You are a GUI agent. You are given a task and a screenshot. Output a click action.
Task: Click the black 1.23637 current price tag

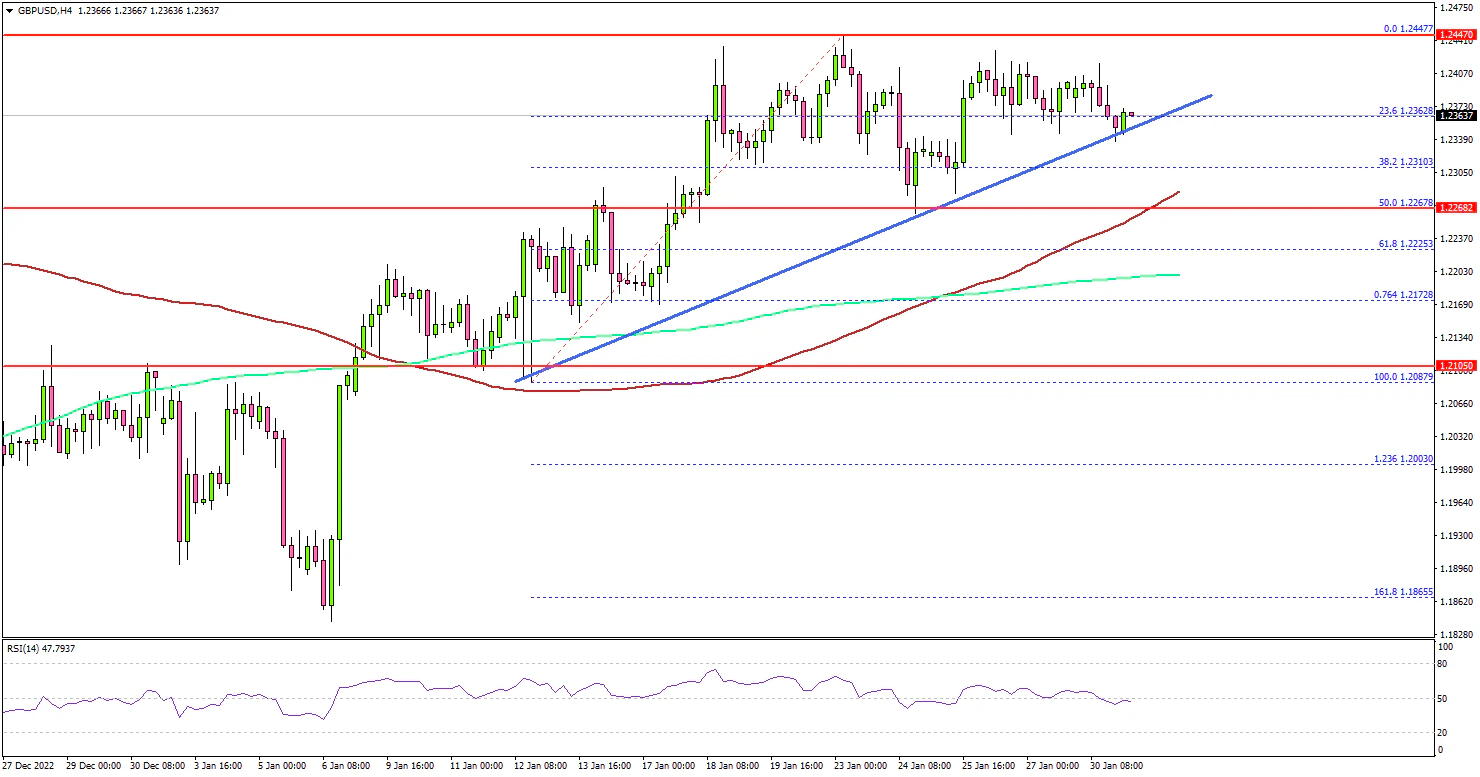coord(1454,116)
